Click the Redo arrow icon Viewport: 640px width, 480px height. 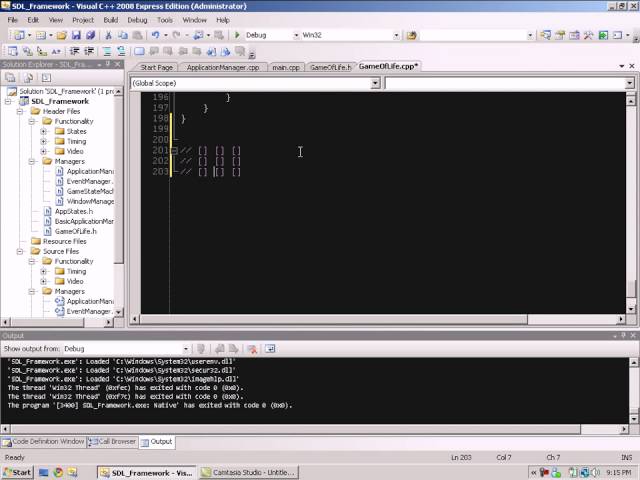(x=176, y=35)
